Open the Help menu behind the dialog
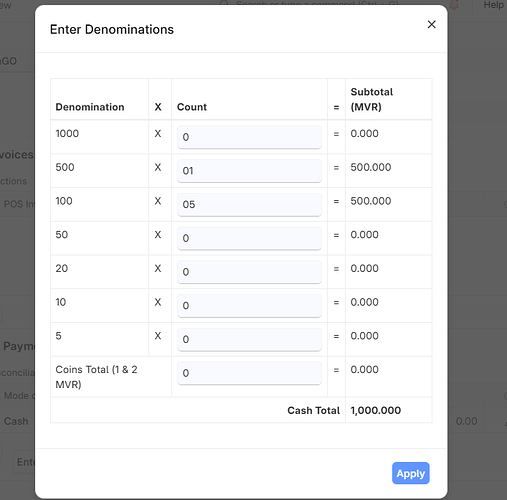 click(493, 5)
